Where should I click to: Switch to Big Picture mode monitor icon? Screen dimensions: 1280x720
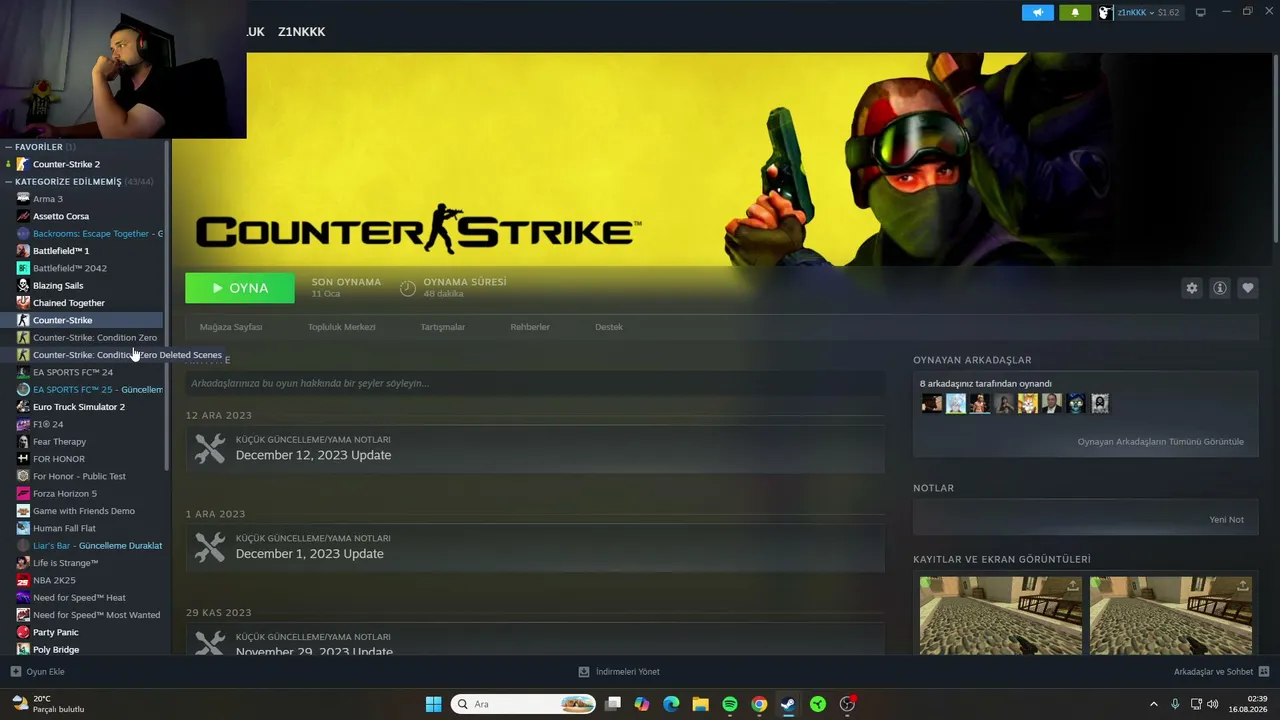(1201, 12)
